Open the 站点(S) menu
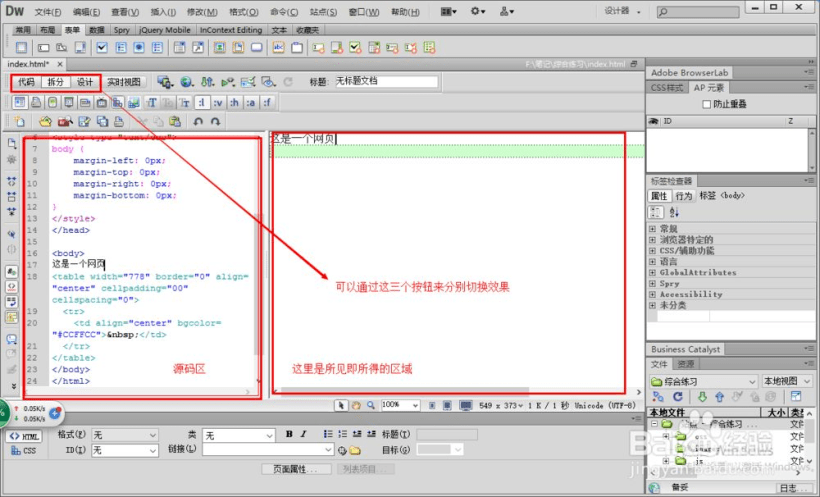 coord(323,12)
